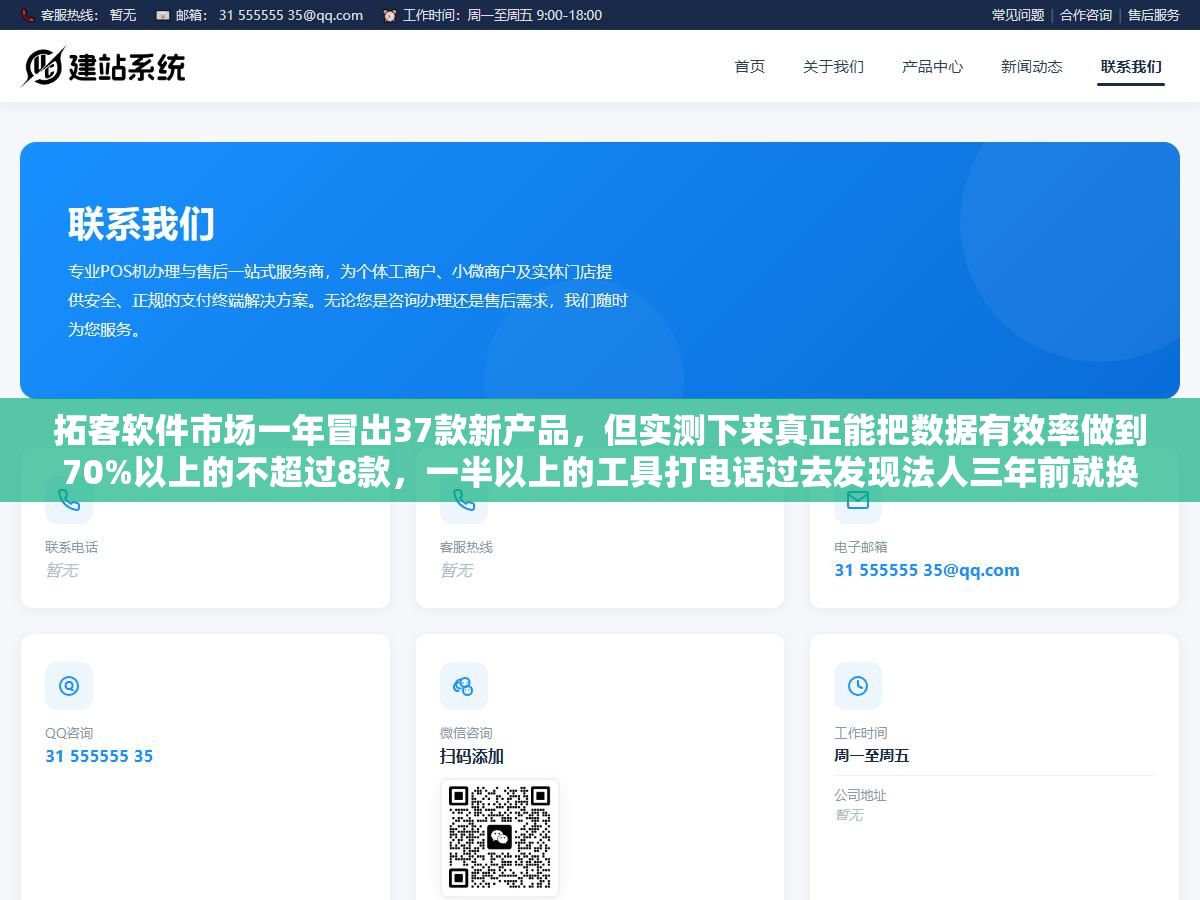
Task: Click the QQ咨询 card icon
Action: 69,686
